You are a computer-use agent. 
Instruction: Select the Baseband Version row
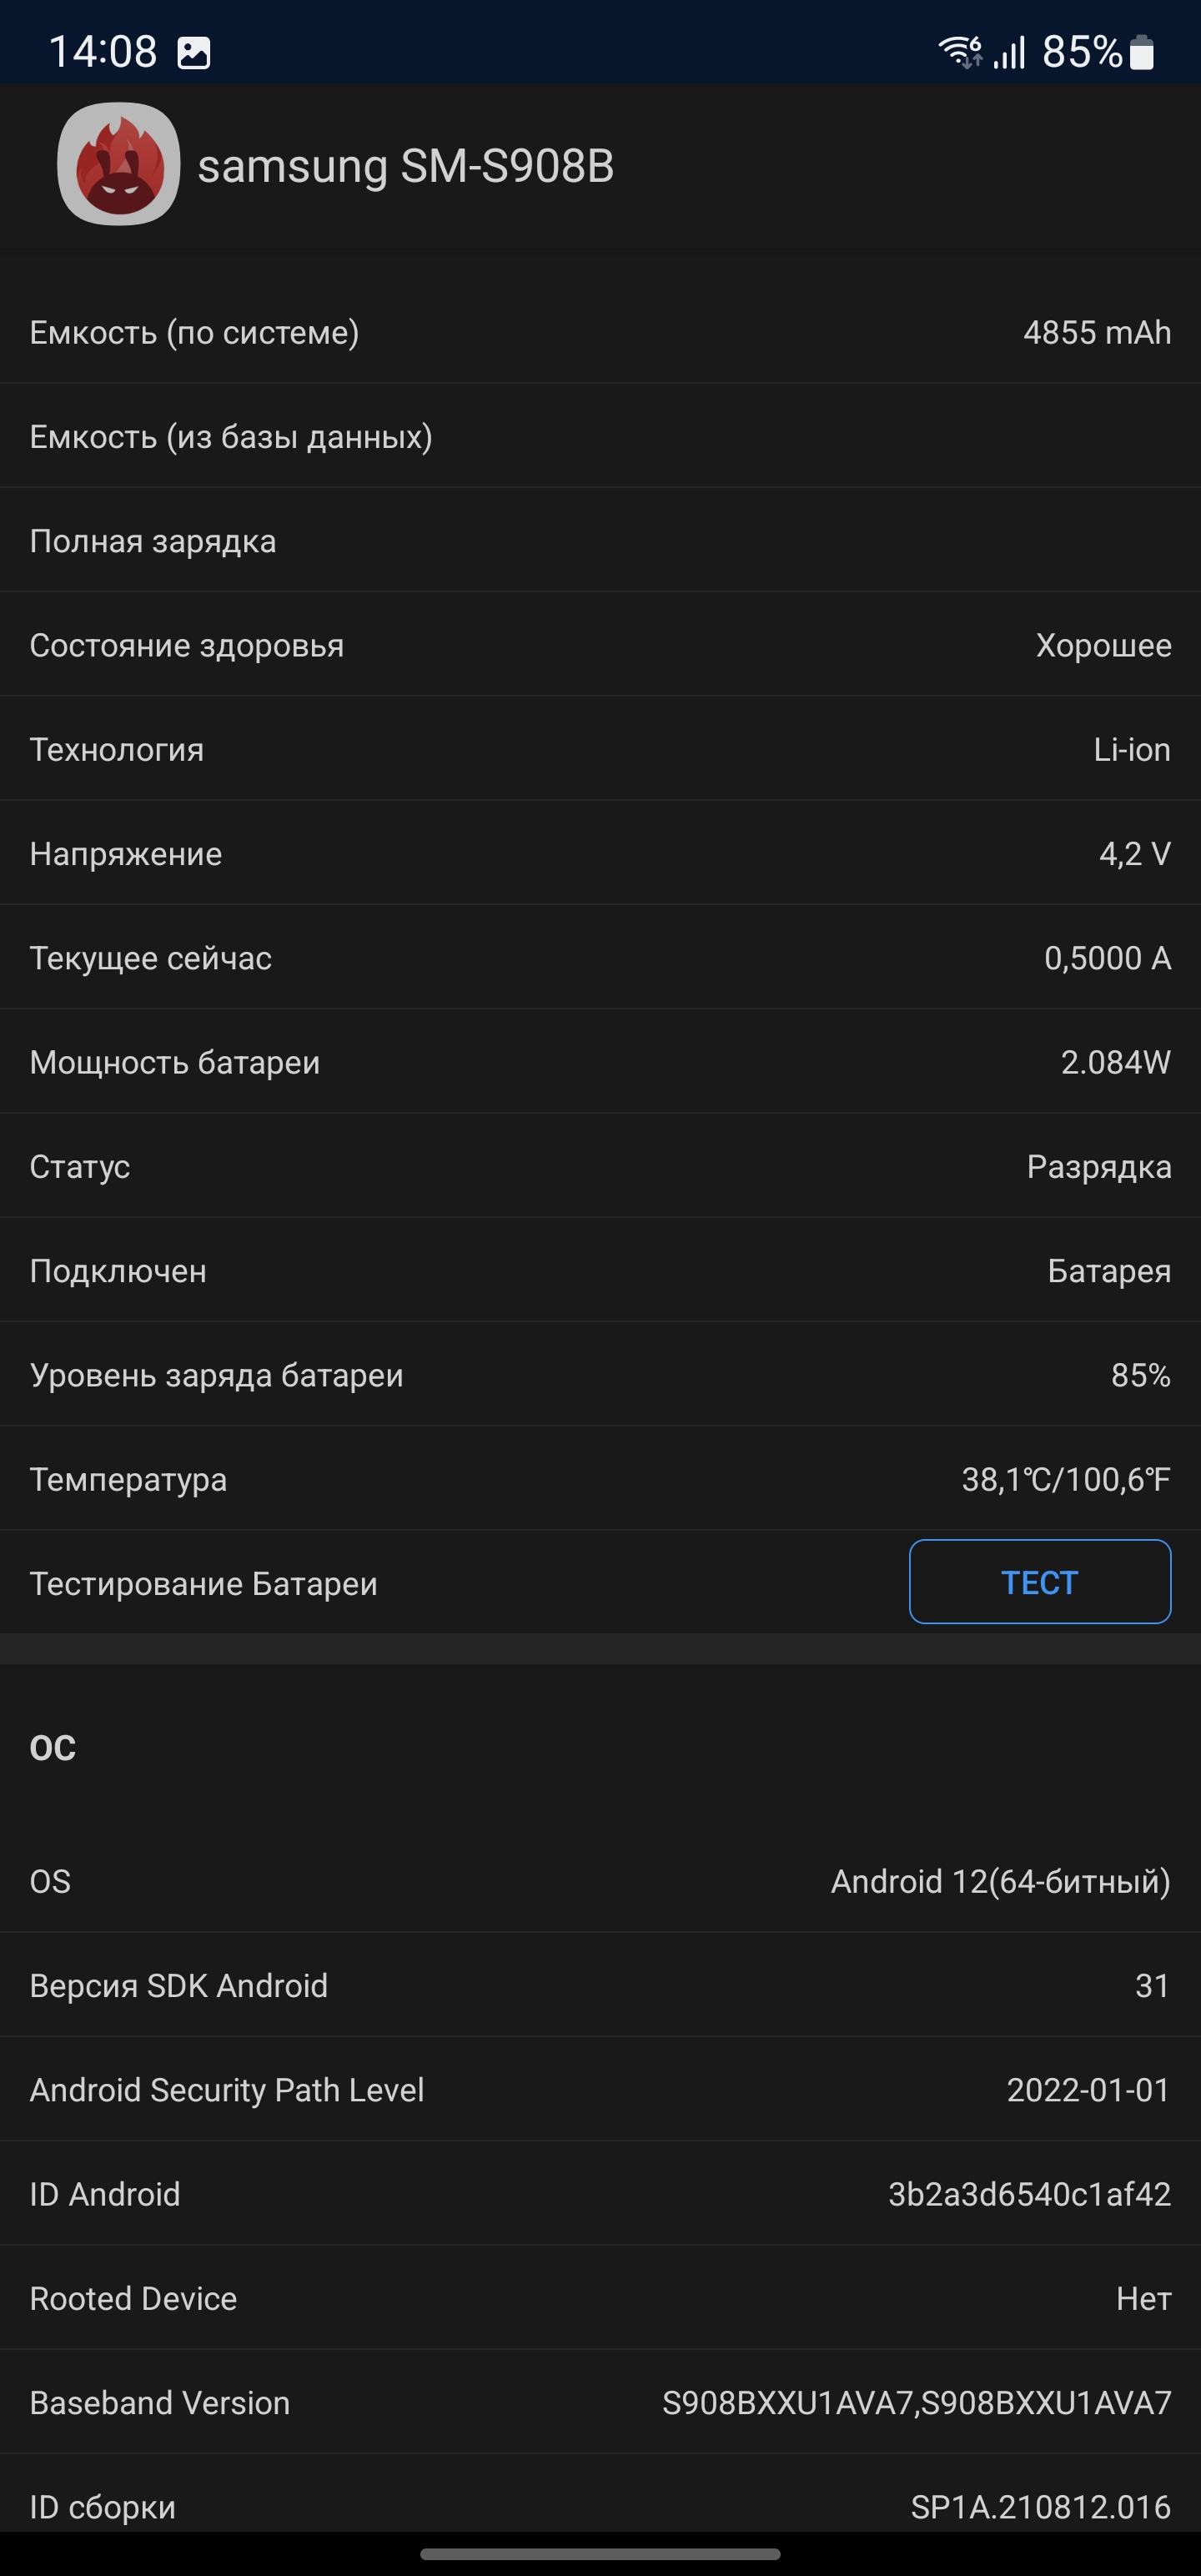click(x=600, y=2402)
